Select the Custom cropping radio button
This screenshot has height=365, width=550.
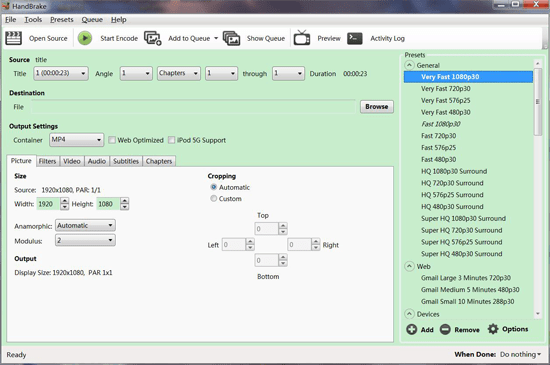pos(213,198)
